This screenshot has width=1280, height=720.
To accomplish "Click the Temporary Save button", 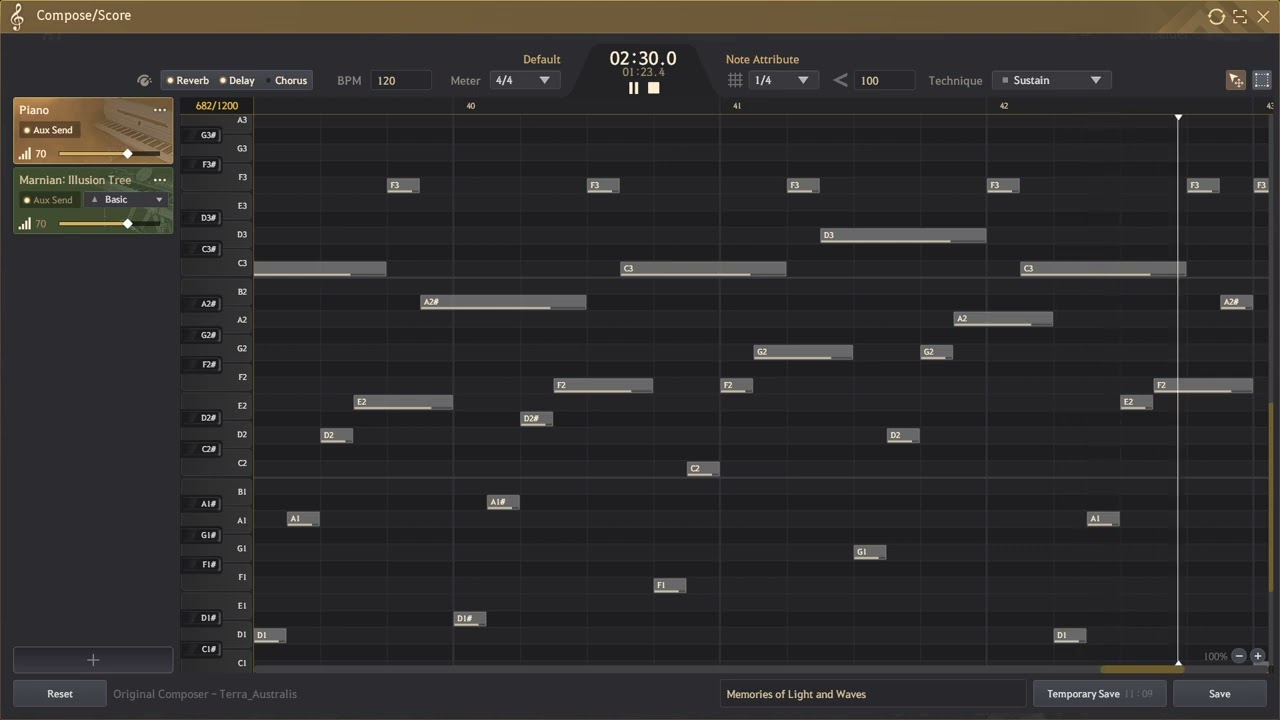I will tap(1098, 694).
